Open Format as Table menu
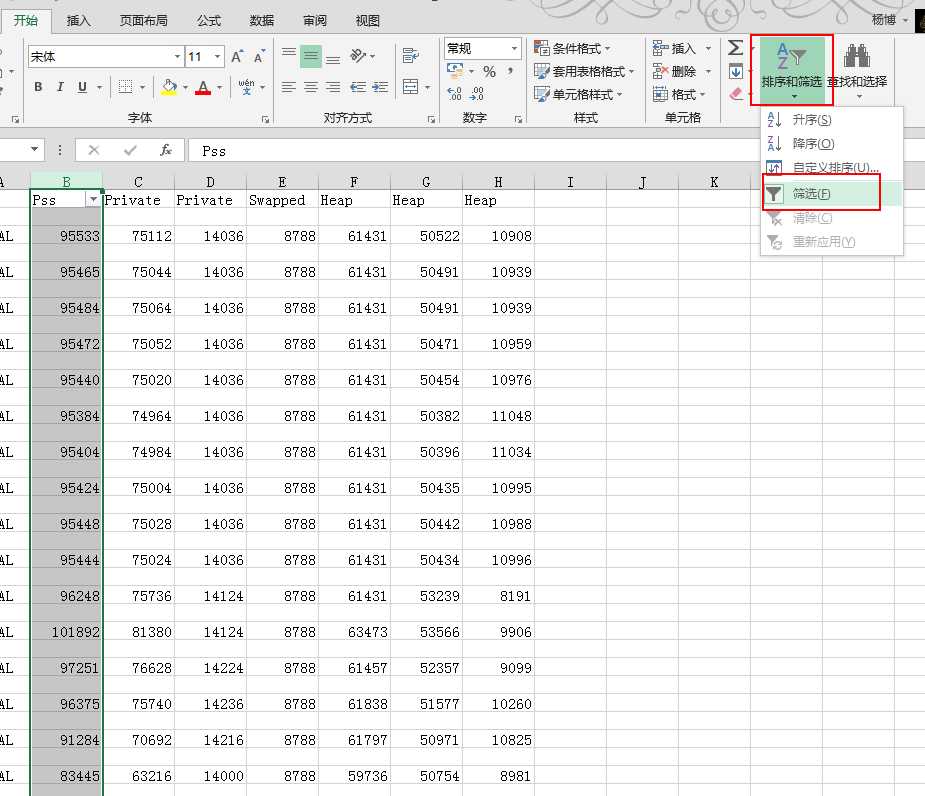 pos(583,71)
